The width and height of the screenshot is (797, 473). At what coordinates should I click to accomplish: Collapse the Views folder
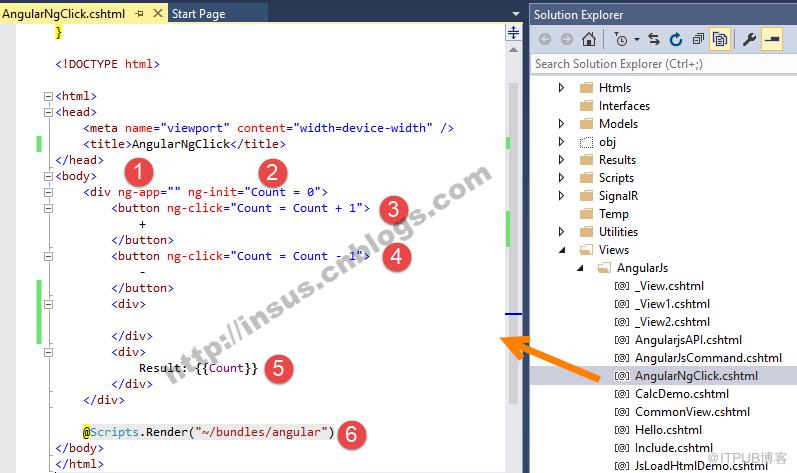(562, 250)
